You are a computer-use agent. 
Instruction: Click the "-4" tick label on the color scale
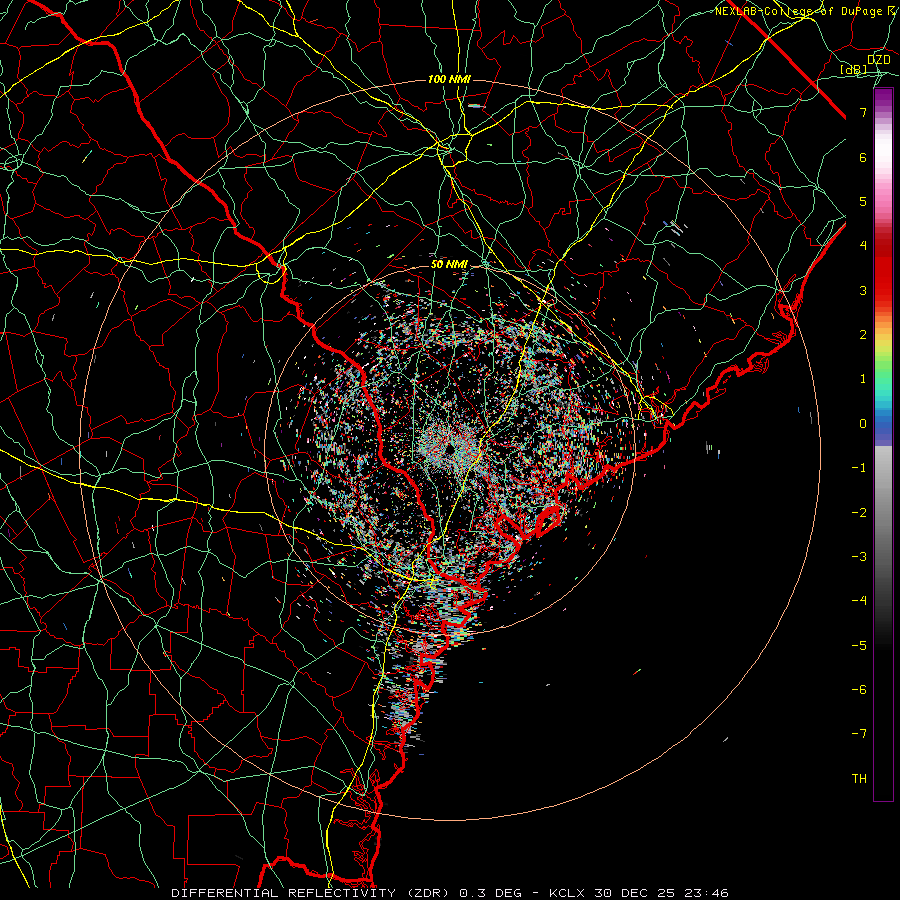(x=859, y=601)
